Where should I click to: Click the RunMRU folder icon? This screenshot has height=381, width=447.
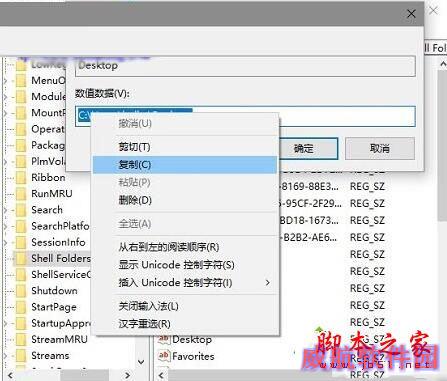(21, 194)
